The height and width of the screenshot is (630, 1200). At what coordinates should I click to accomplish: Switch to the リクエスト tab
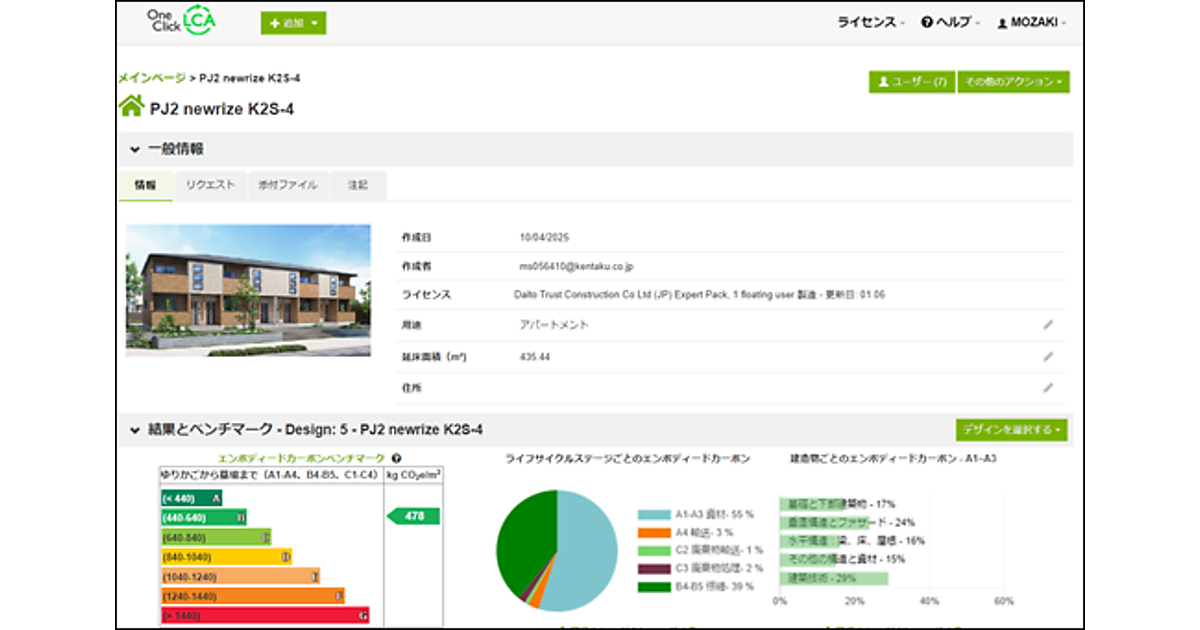coord(210,185)
